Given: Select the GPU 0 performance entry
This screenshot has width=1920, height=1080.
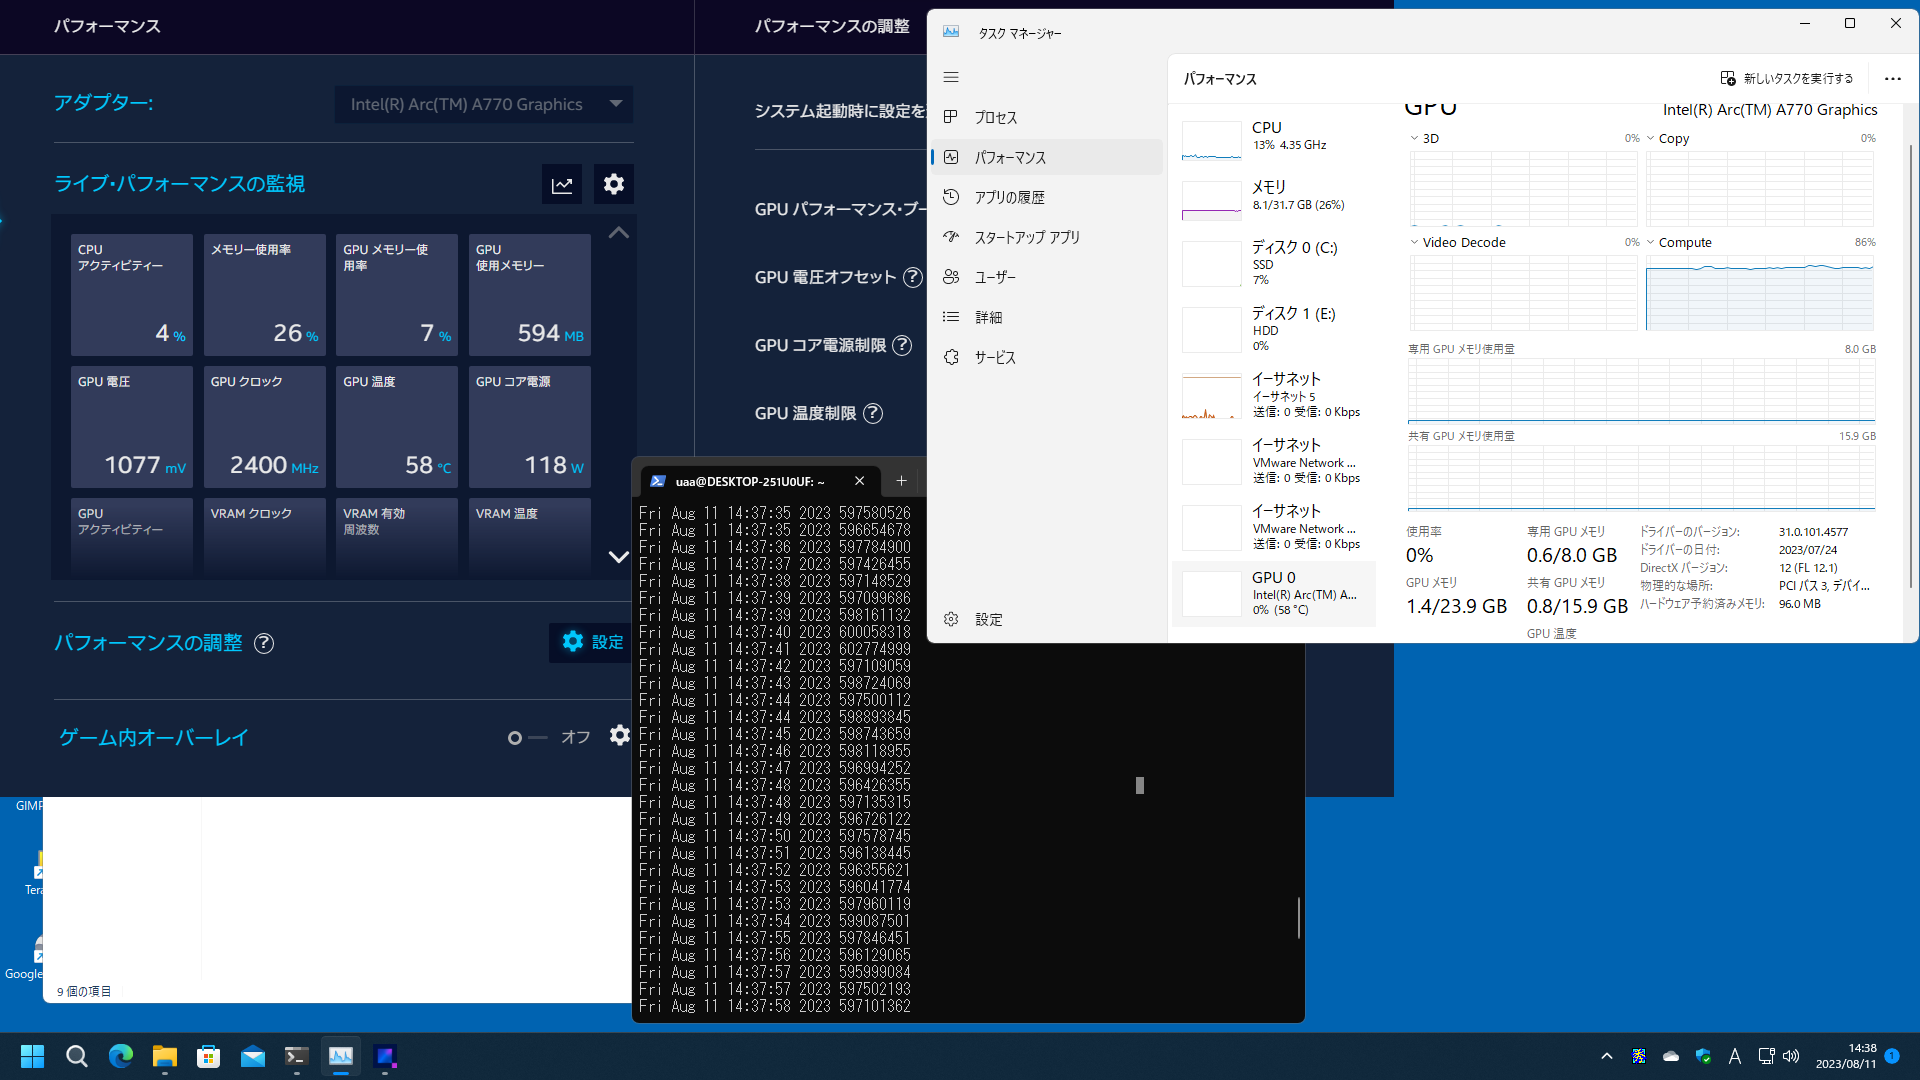Looking at the screenshot, I should coord(1273,593).
